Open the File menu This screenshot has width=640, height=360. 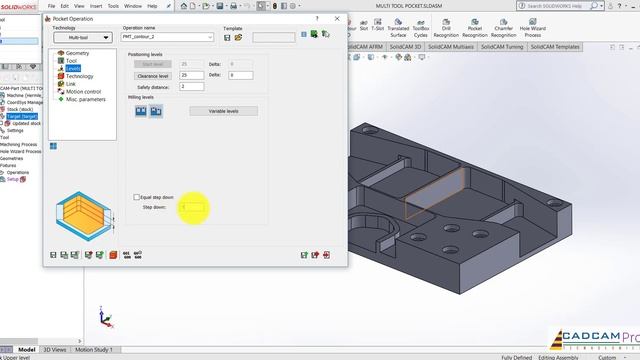[x=51, y=6]
